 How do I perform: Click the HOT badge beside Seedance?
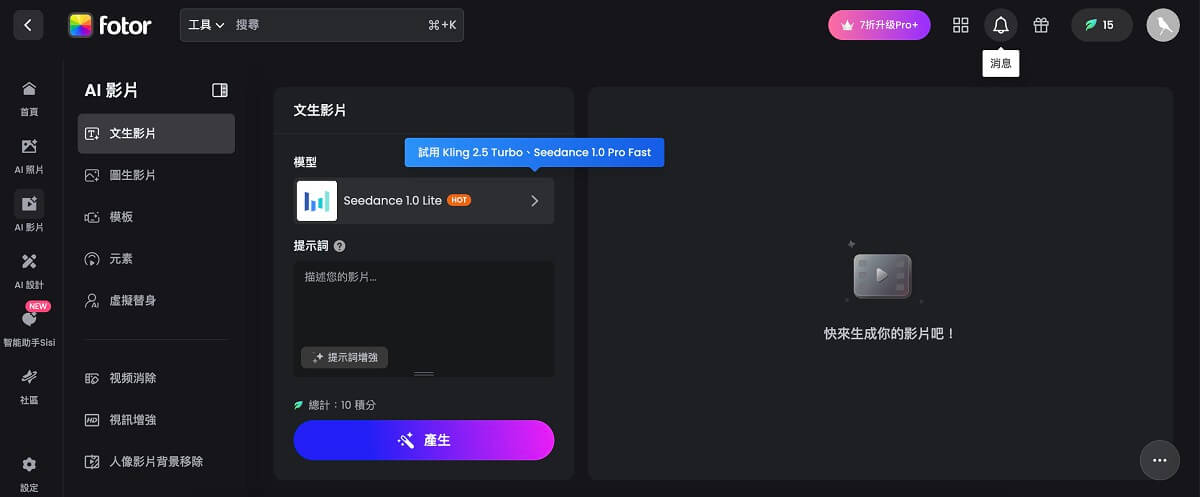point(459,200)
